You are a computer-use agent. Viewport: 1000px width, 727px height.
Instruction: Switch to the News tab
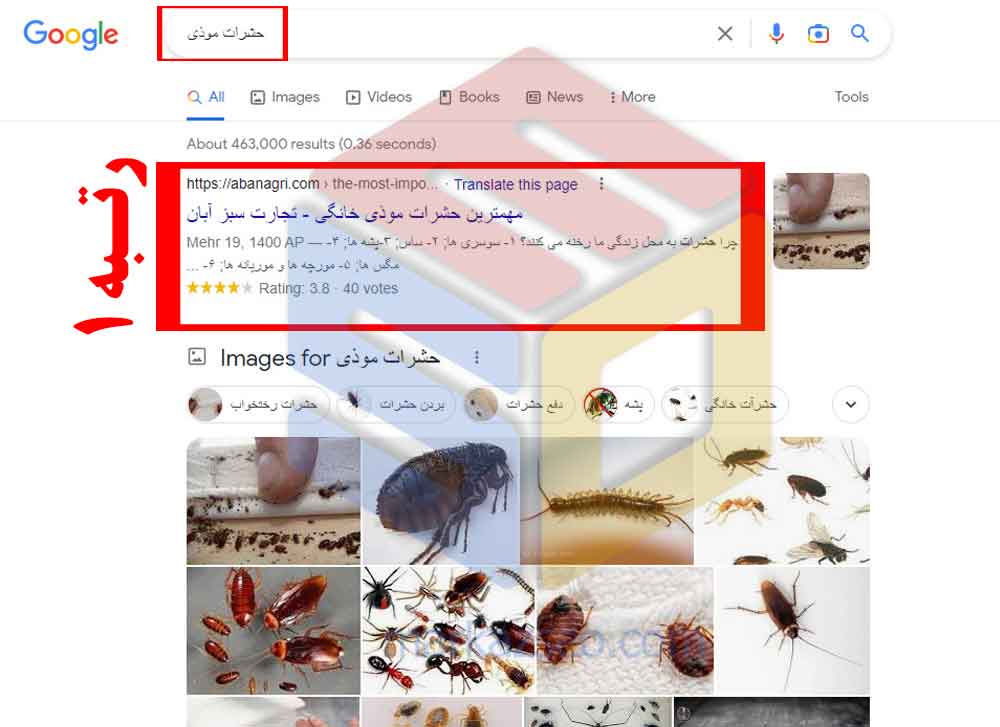point(554,97)
